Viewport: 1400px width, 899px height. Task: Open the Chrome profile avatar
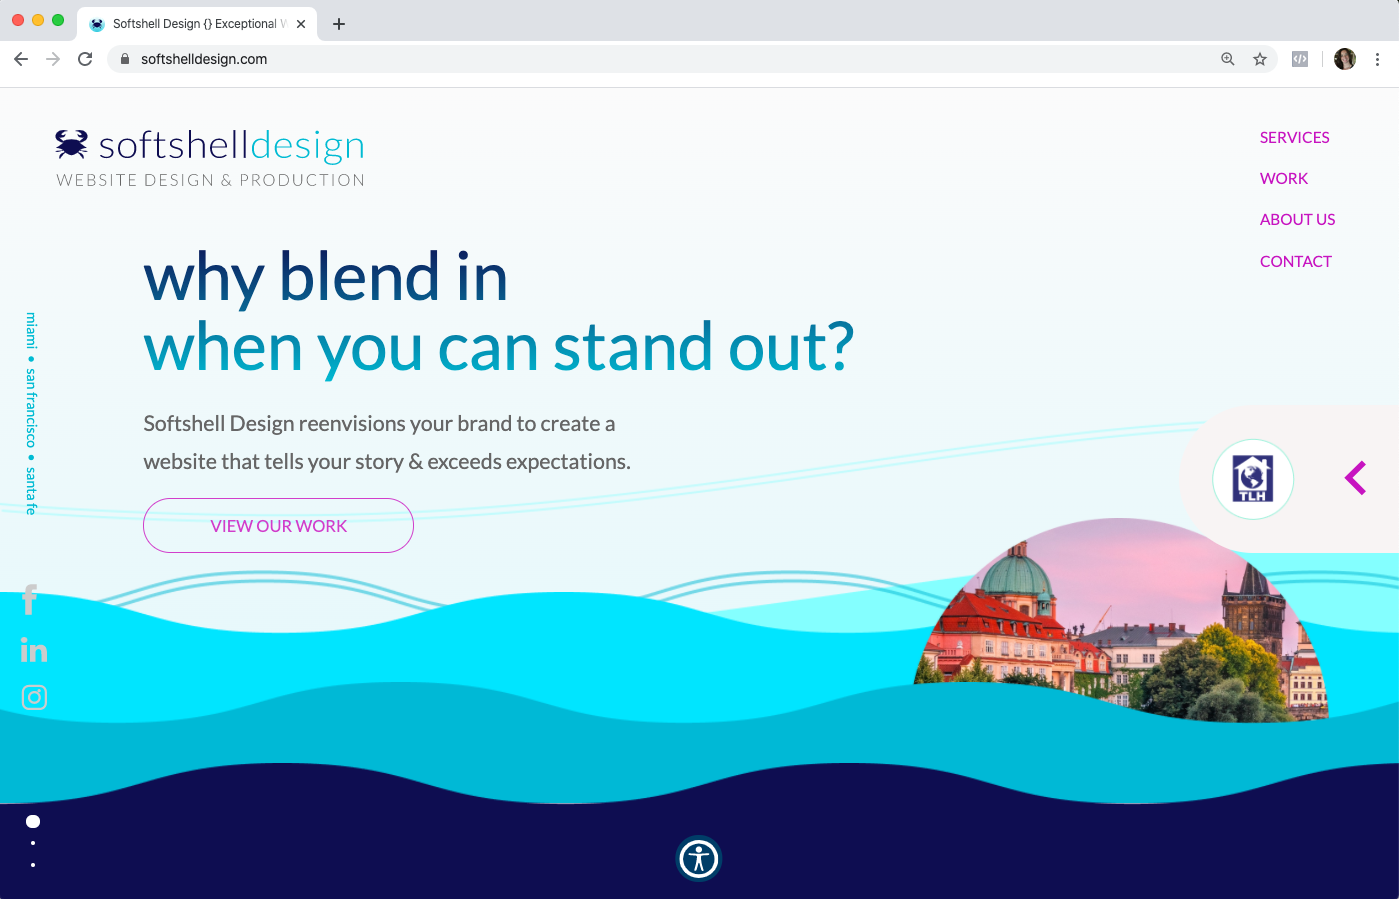[1345, 59]
